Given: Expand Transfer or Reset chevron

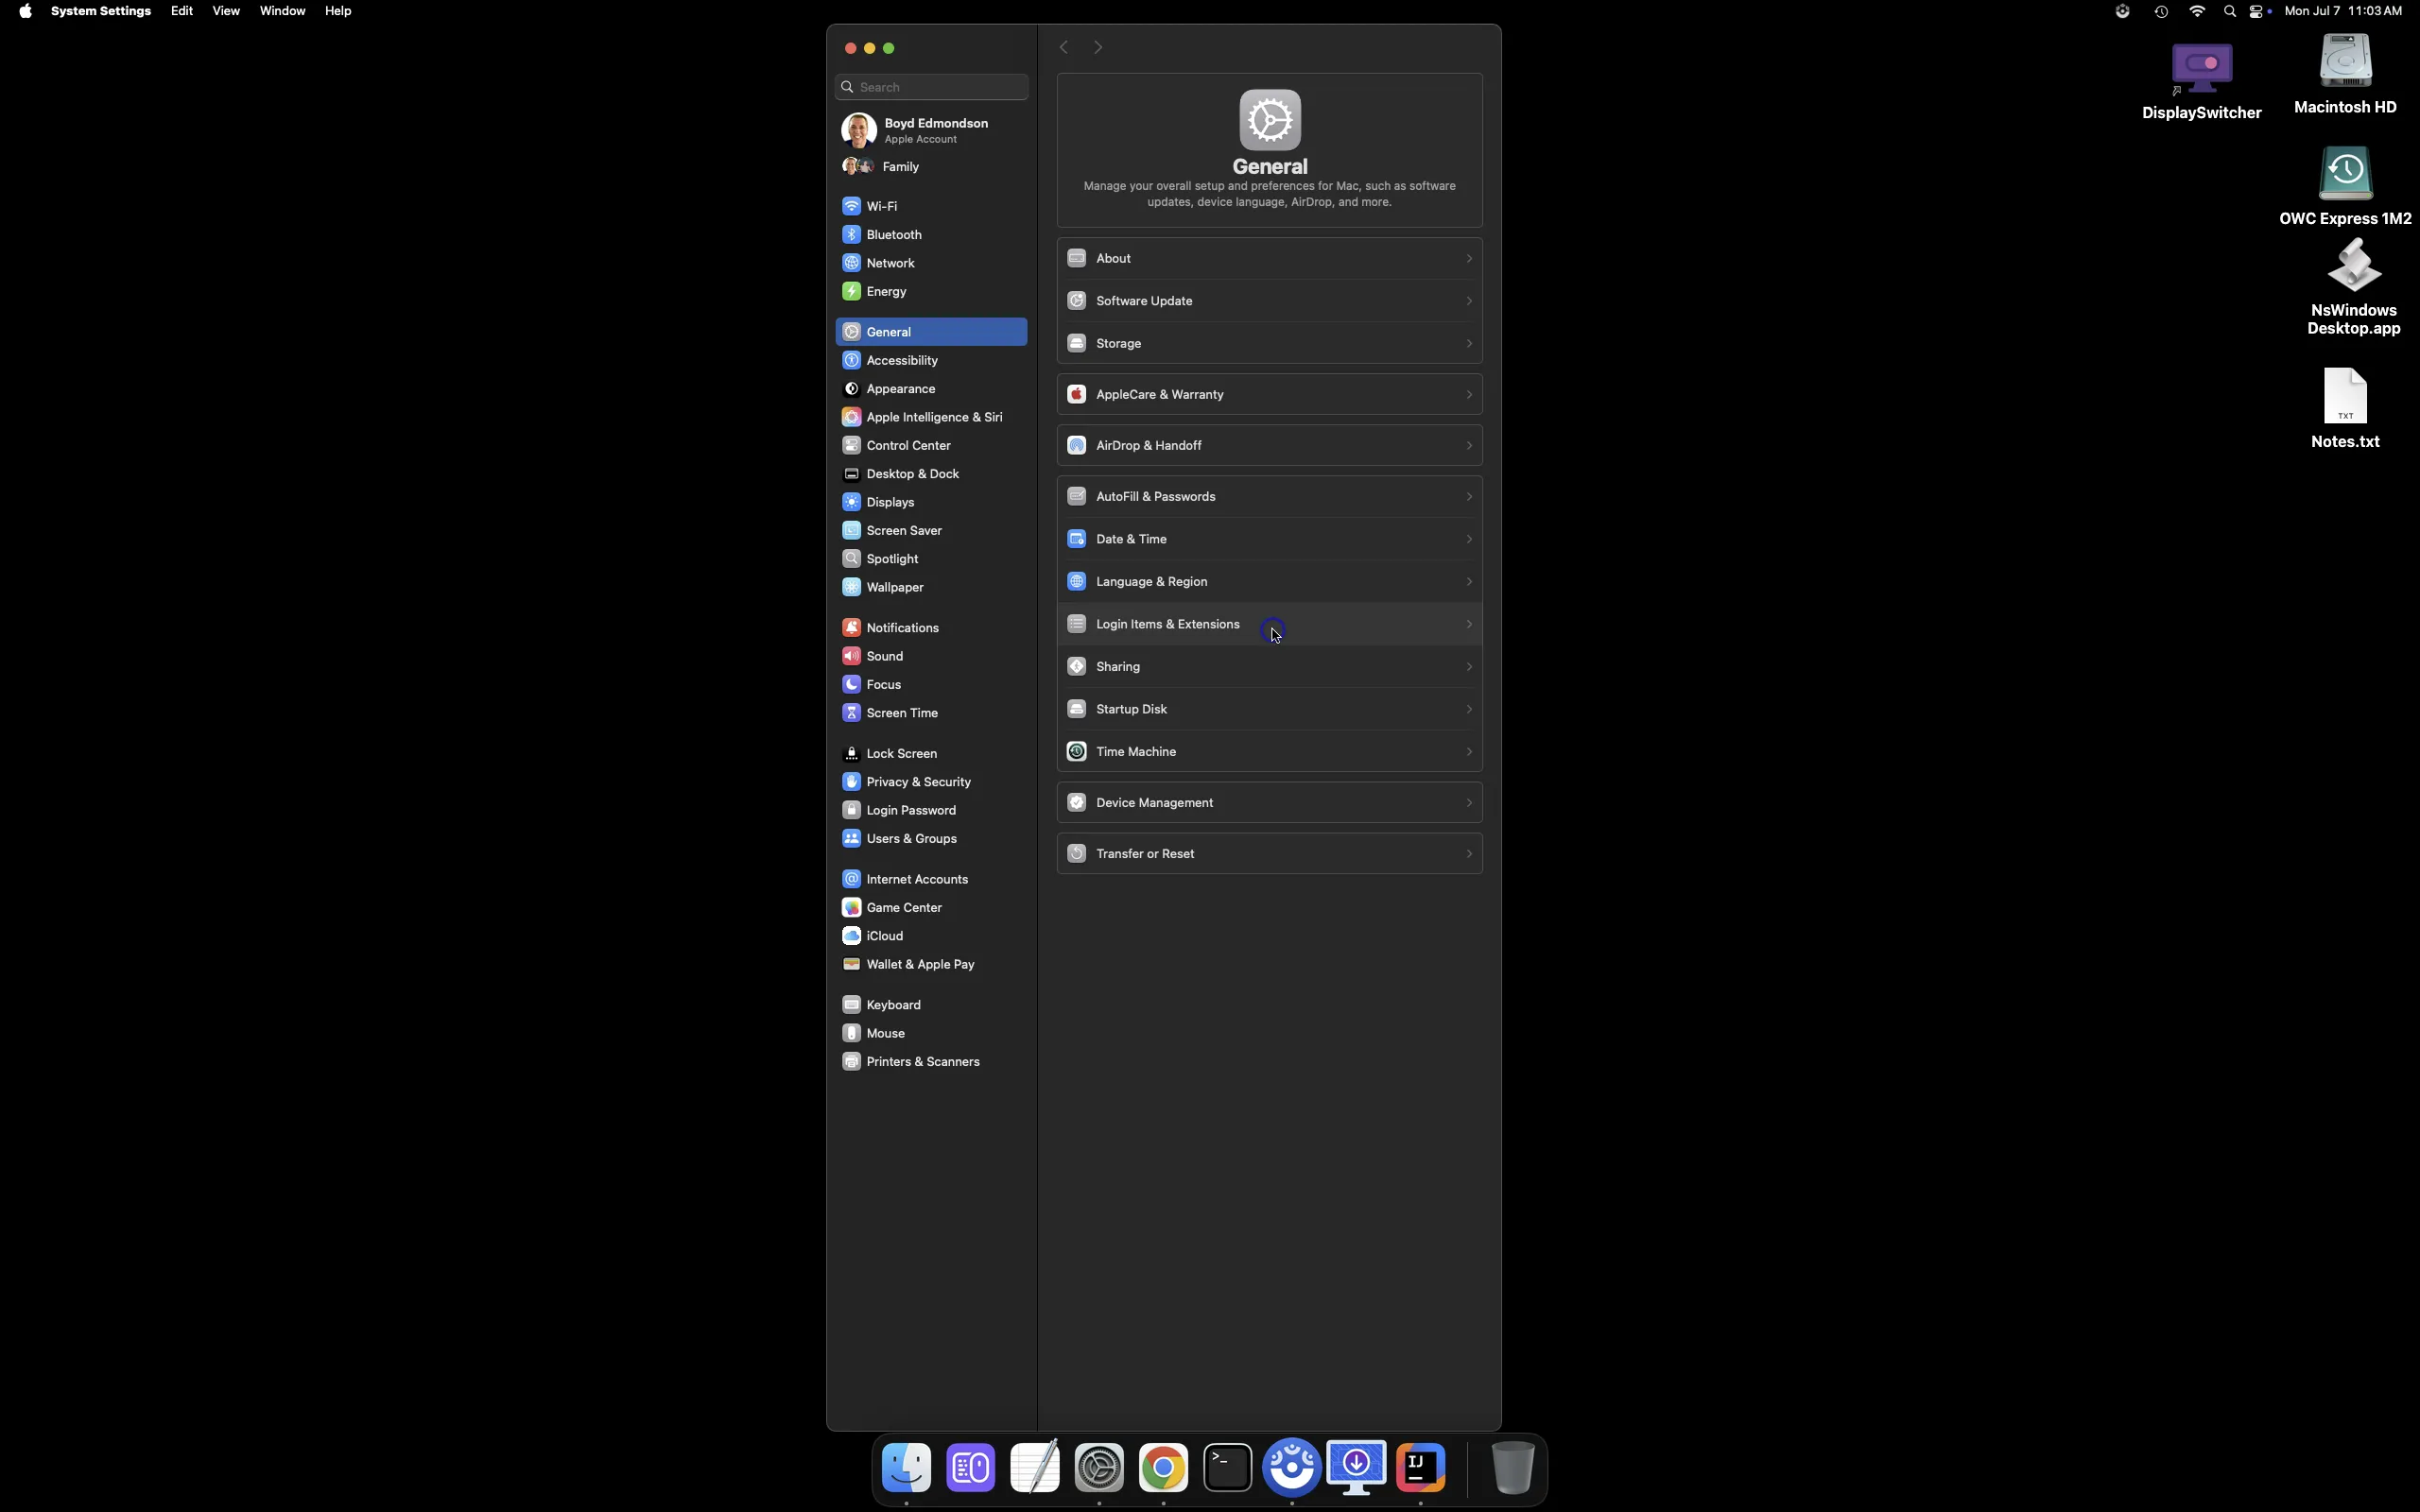Looking at the screenshot, I should click(x=1469, y=854).
